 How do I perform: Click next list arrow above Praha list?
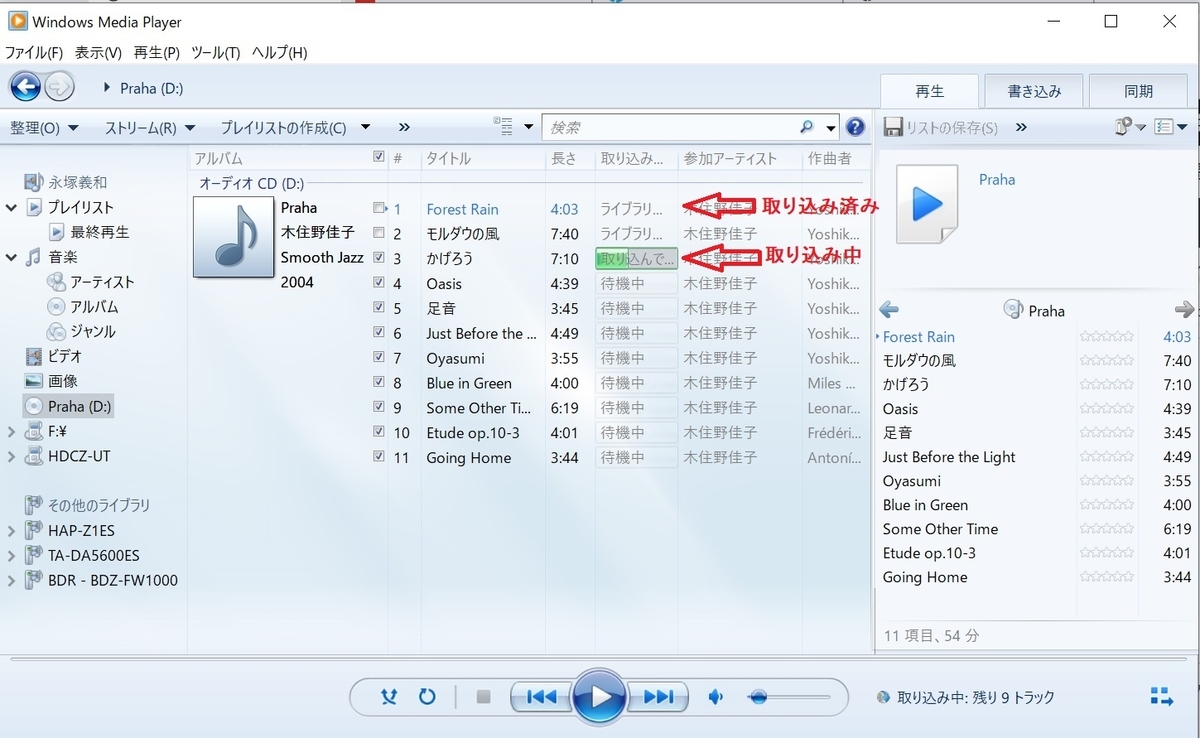[1185, 310]
